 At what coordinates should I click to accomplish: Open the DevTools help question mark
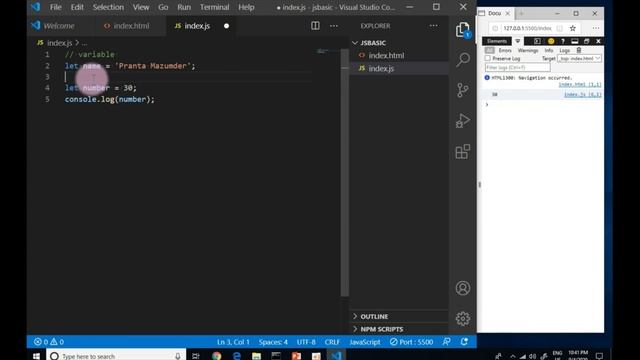tap(563, 41)
